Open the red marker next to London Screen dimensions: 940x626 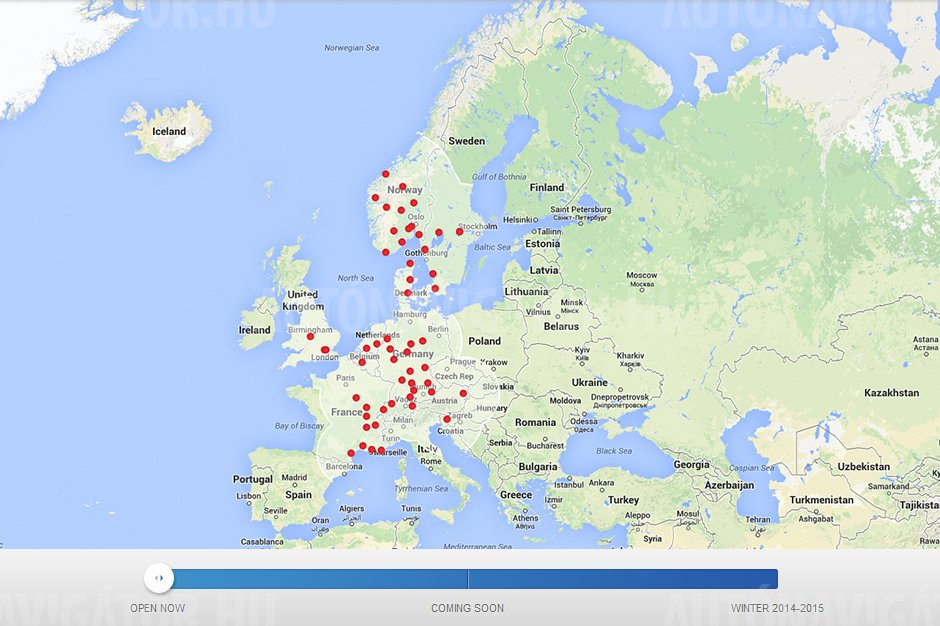[325, 350]
